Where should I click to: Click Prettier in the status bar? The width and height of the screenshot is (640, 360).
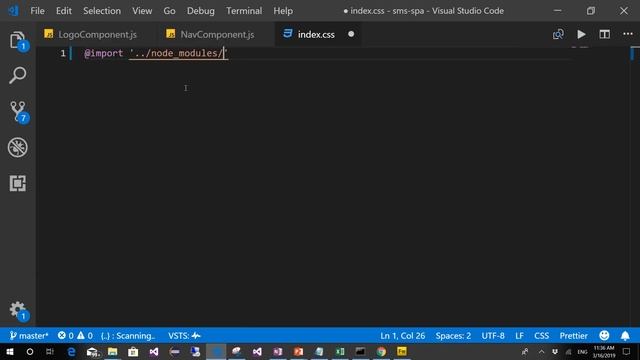click(573, 336)
